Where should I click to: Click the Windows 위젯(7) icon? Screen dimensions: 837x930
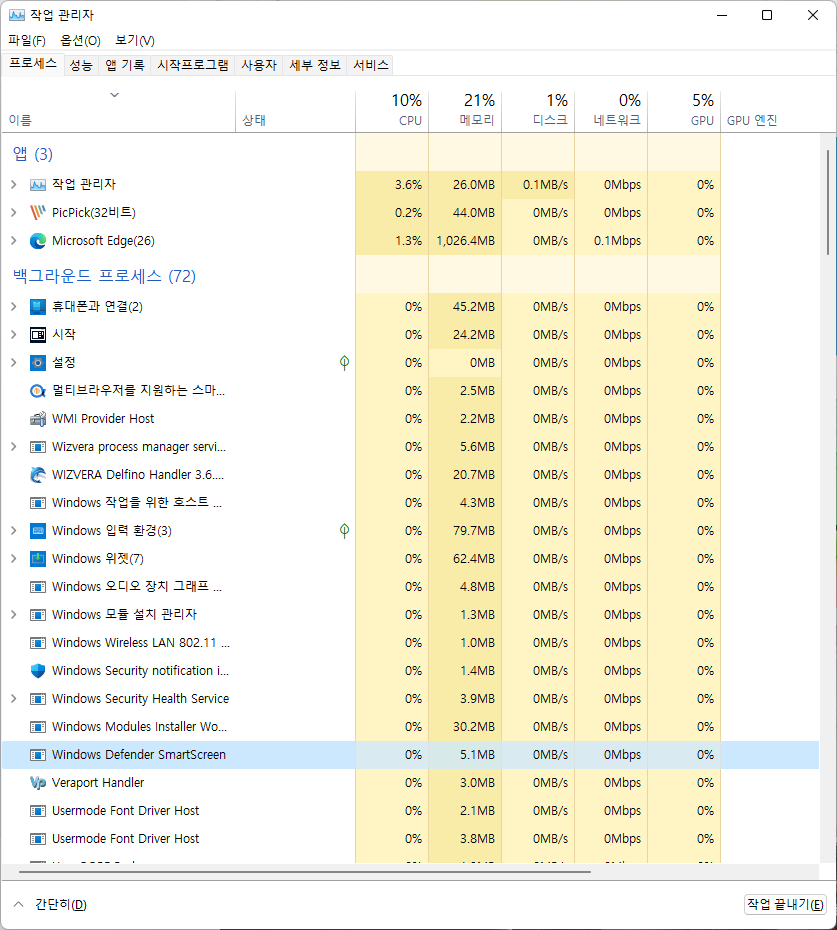click(x=37, y=559)
